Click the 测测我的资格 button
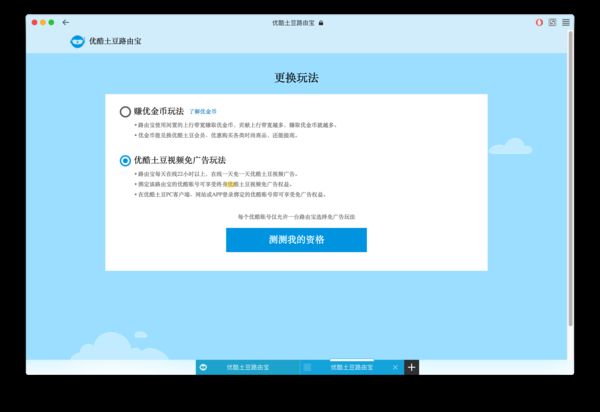 [296, 240]
